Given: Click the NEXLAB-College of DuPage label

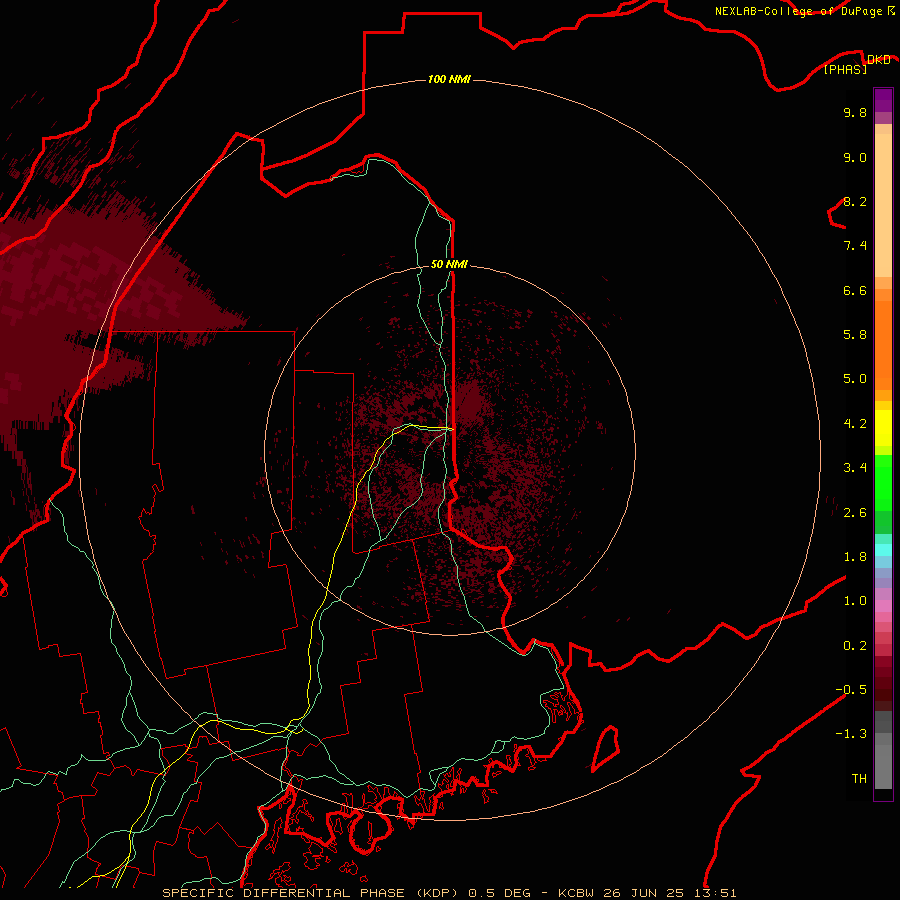Looking at the screenshot, I should pyautogui.click(x=799, y=11).
